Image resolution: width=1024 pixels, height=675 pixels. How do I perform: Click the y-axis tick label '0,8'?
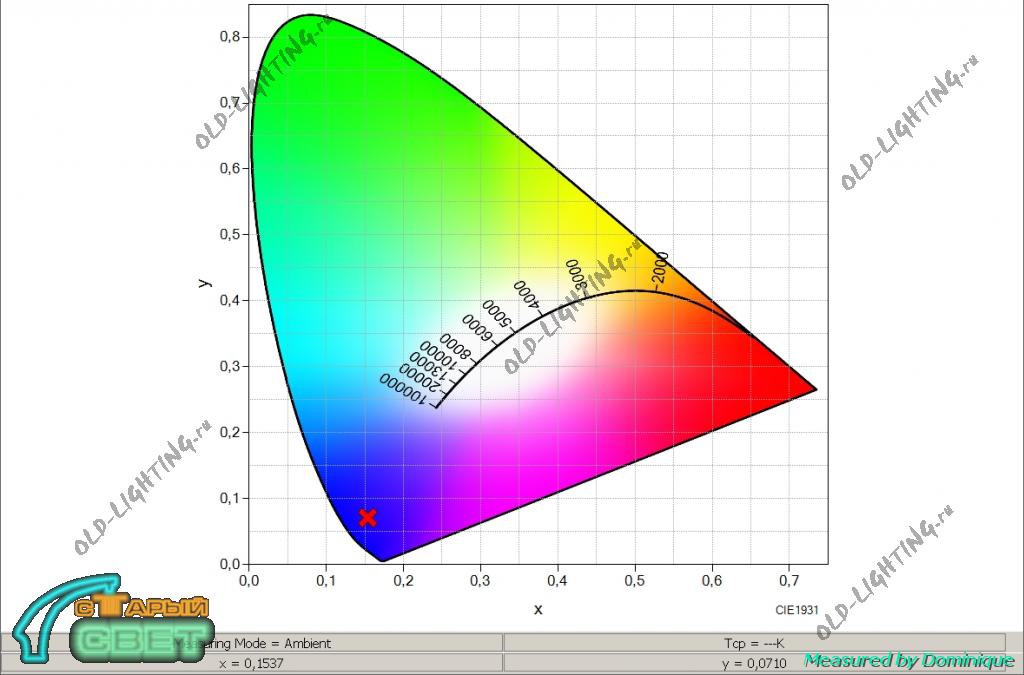pyautogui.click(x=231, y=37)
